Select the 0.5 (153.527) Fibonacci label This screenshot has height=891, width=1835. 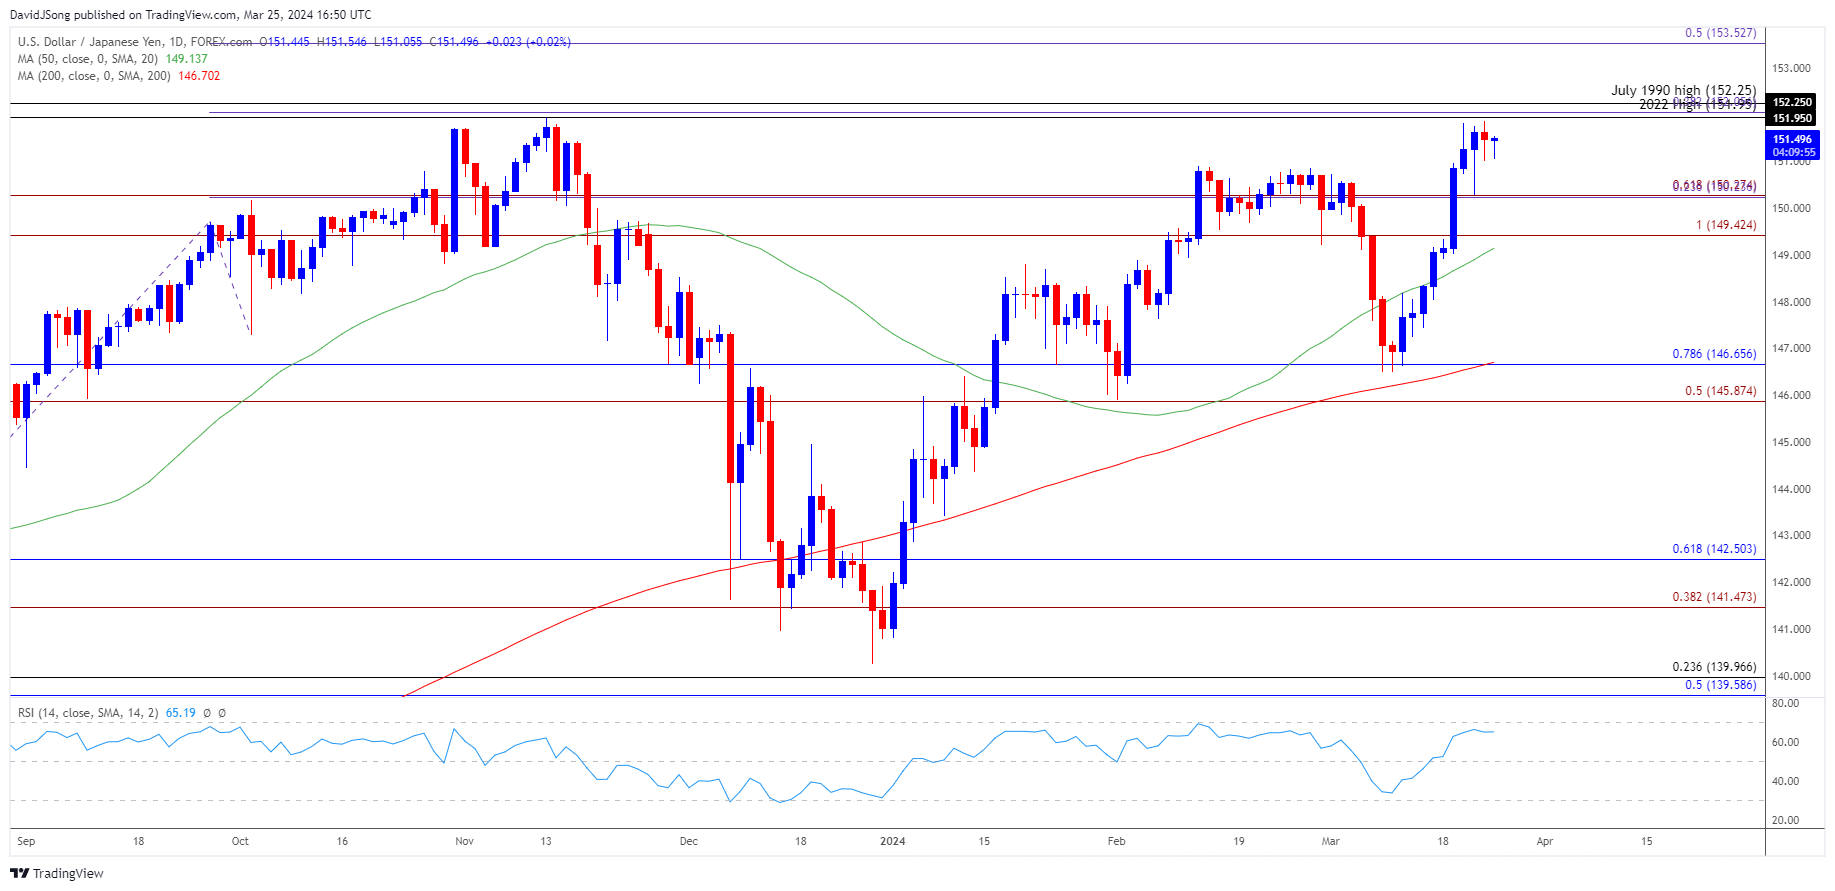pos(1720,33)
